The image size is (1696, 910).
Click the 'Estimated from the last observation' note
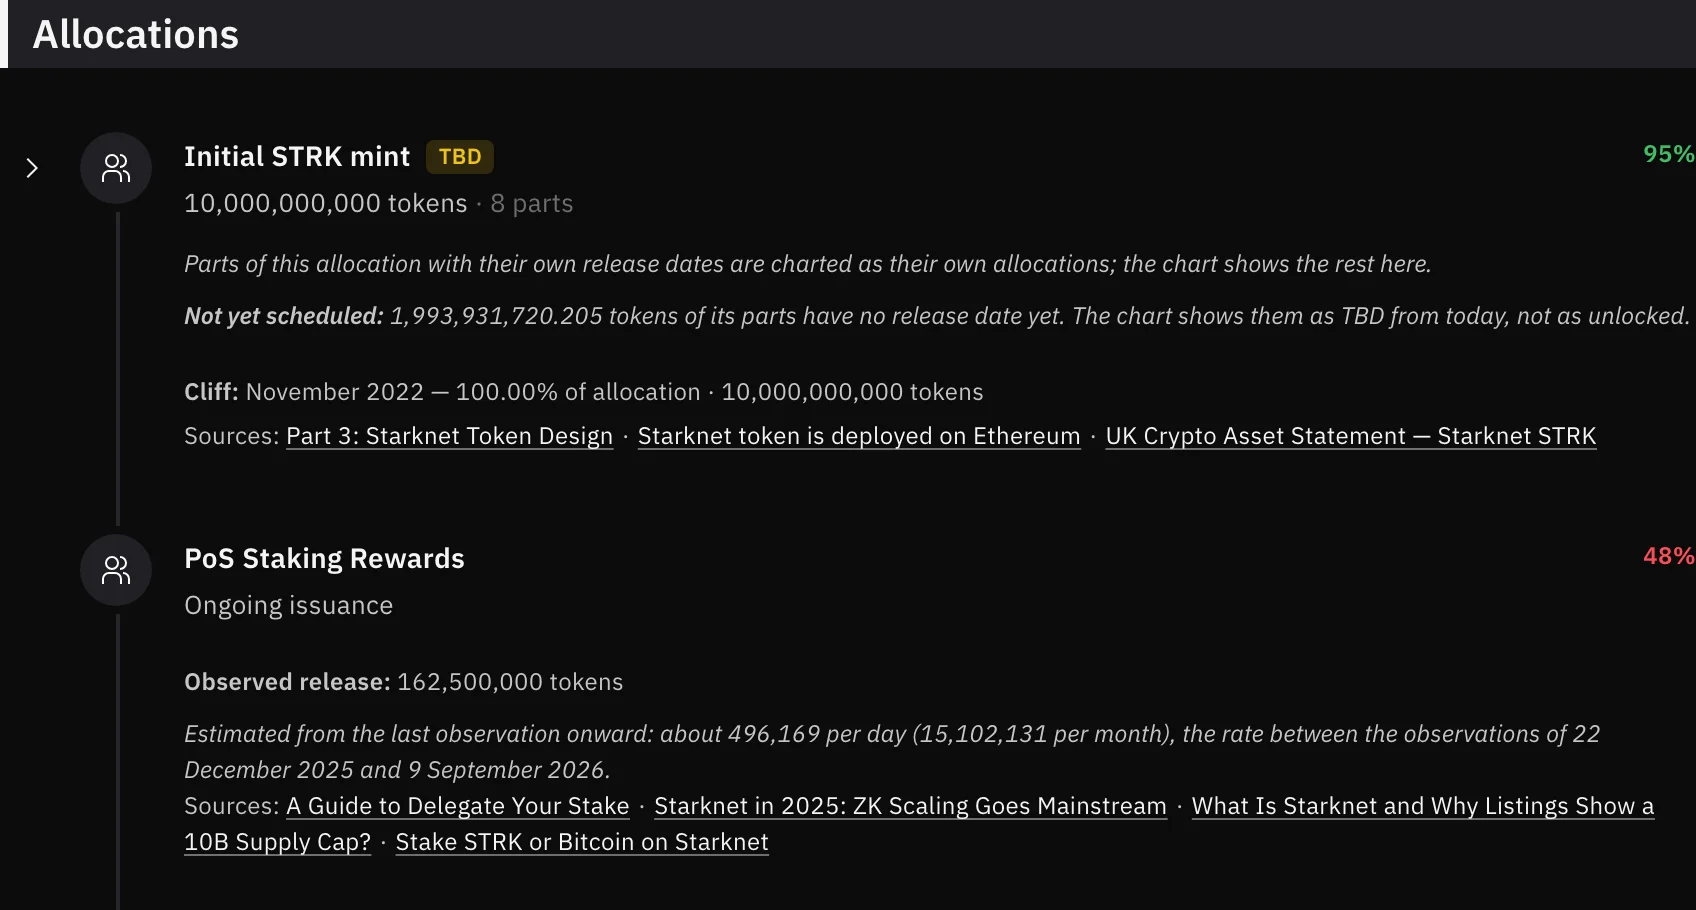tap(892, 752)
